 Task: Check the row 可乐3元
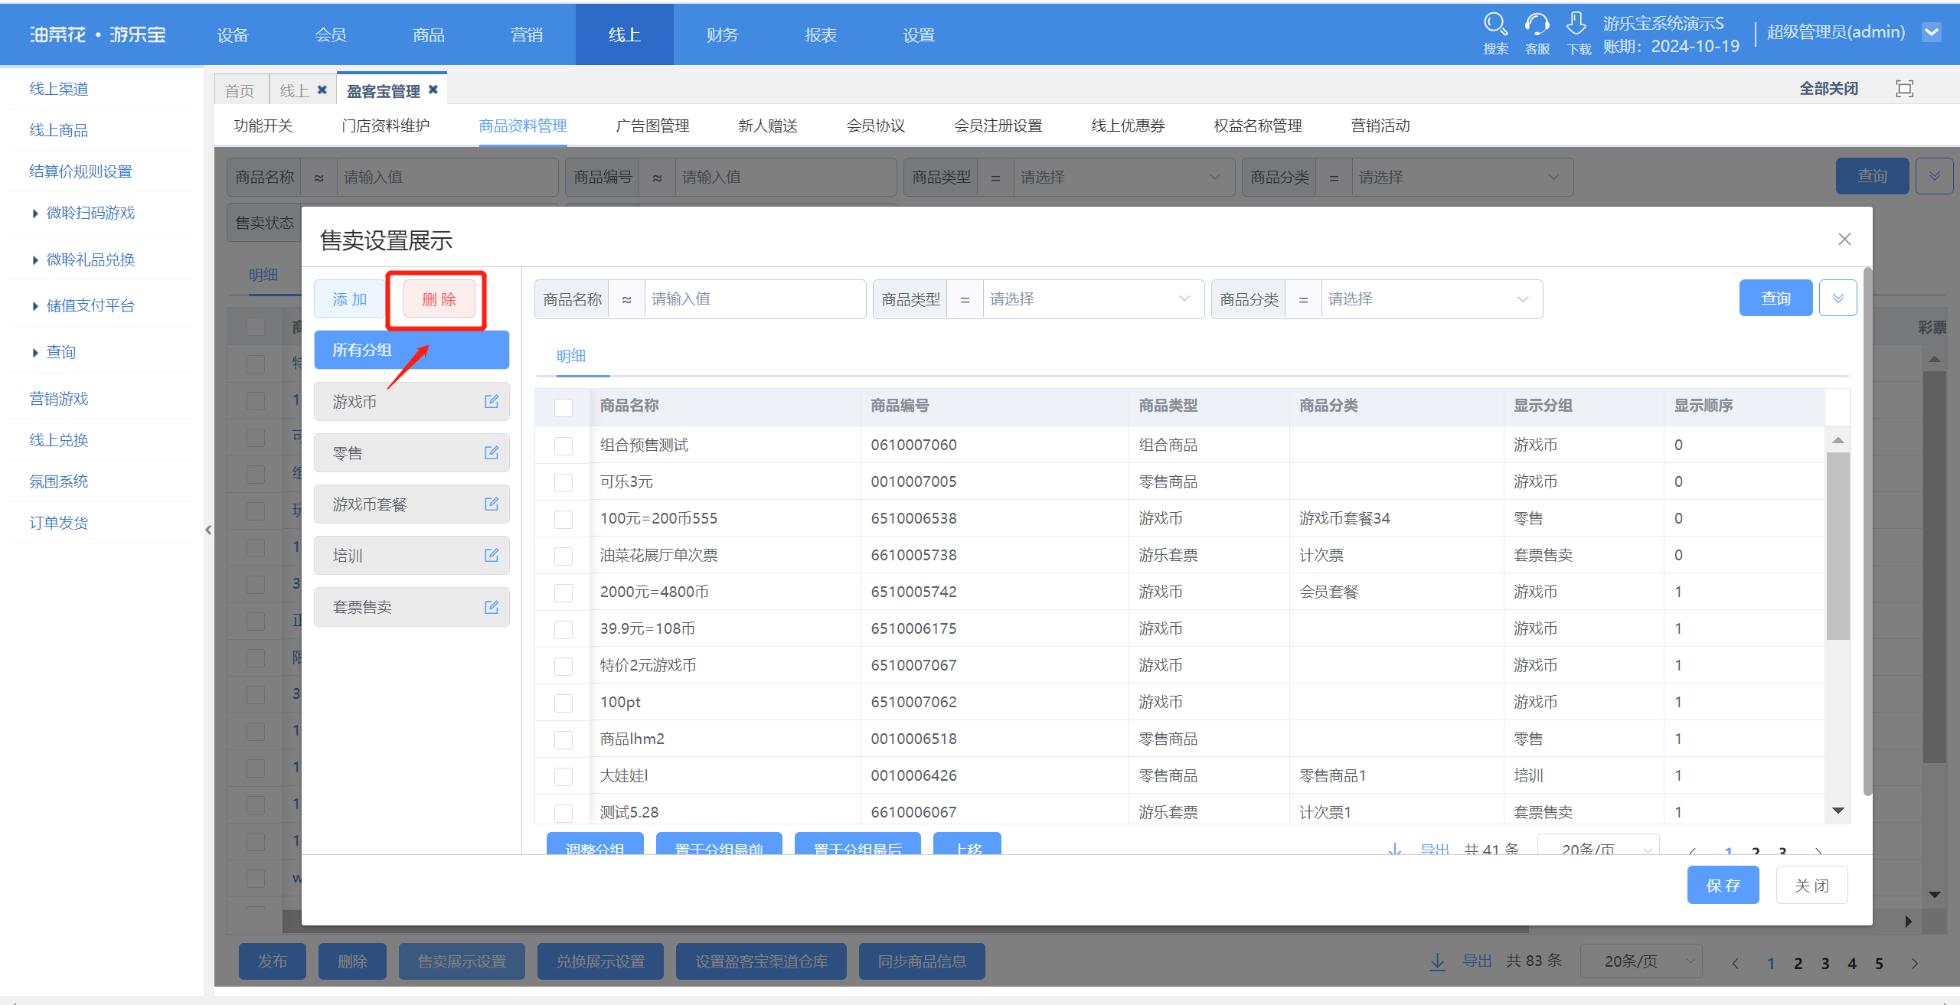(x=563, y=483)
